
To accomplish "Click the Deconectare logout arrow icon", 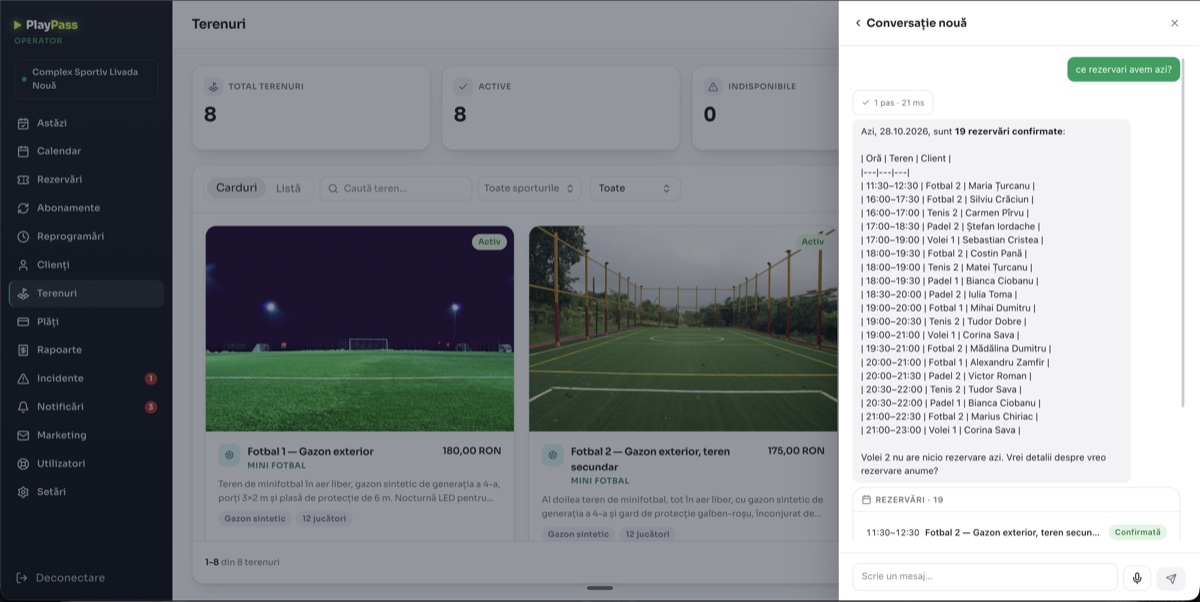I will (x=22, y=578).
